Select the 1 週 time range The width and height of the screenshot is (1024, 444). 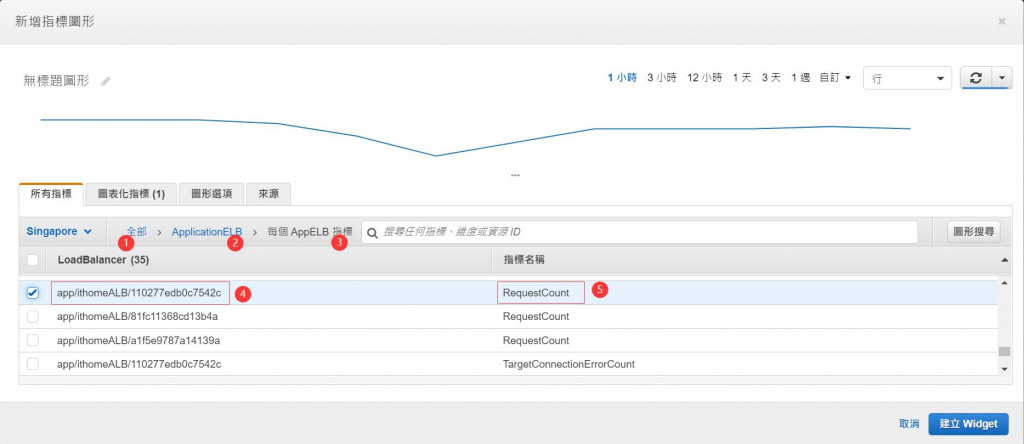pyautogui.click(x=801, y=78)
